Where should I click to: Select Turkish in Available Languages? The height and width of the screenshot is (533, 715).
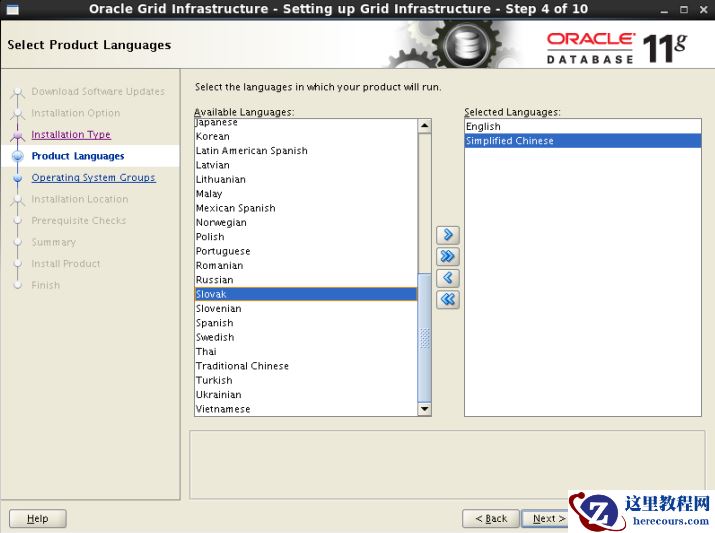(x=306, y=380)
